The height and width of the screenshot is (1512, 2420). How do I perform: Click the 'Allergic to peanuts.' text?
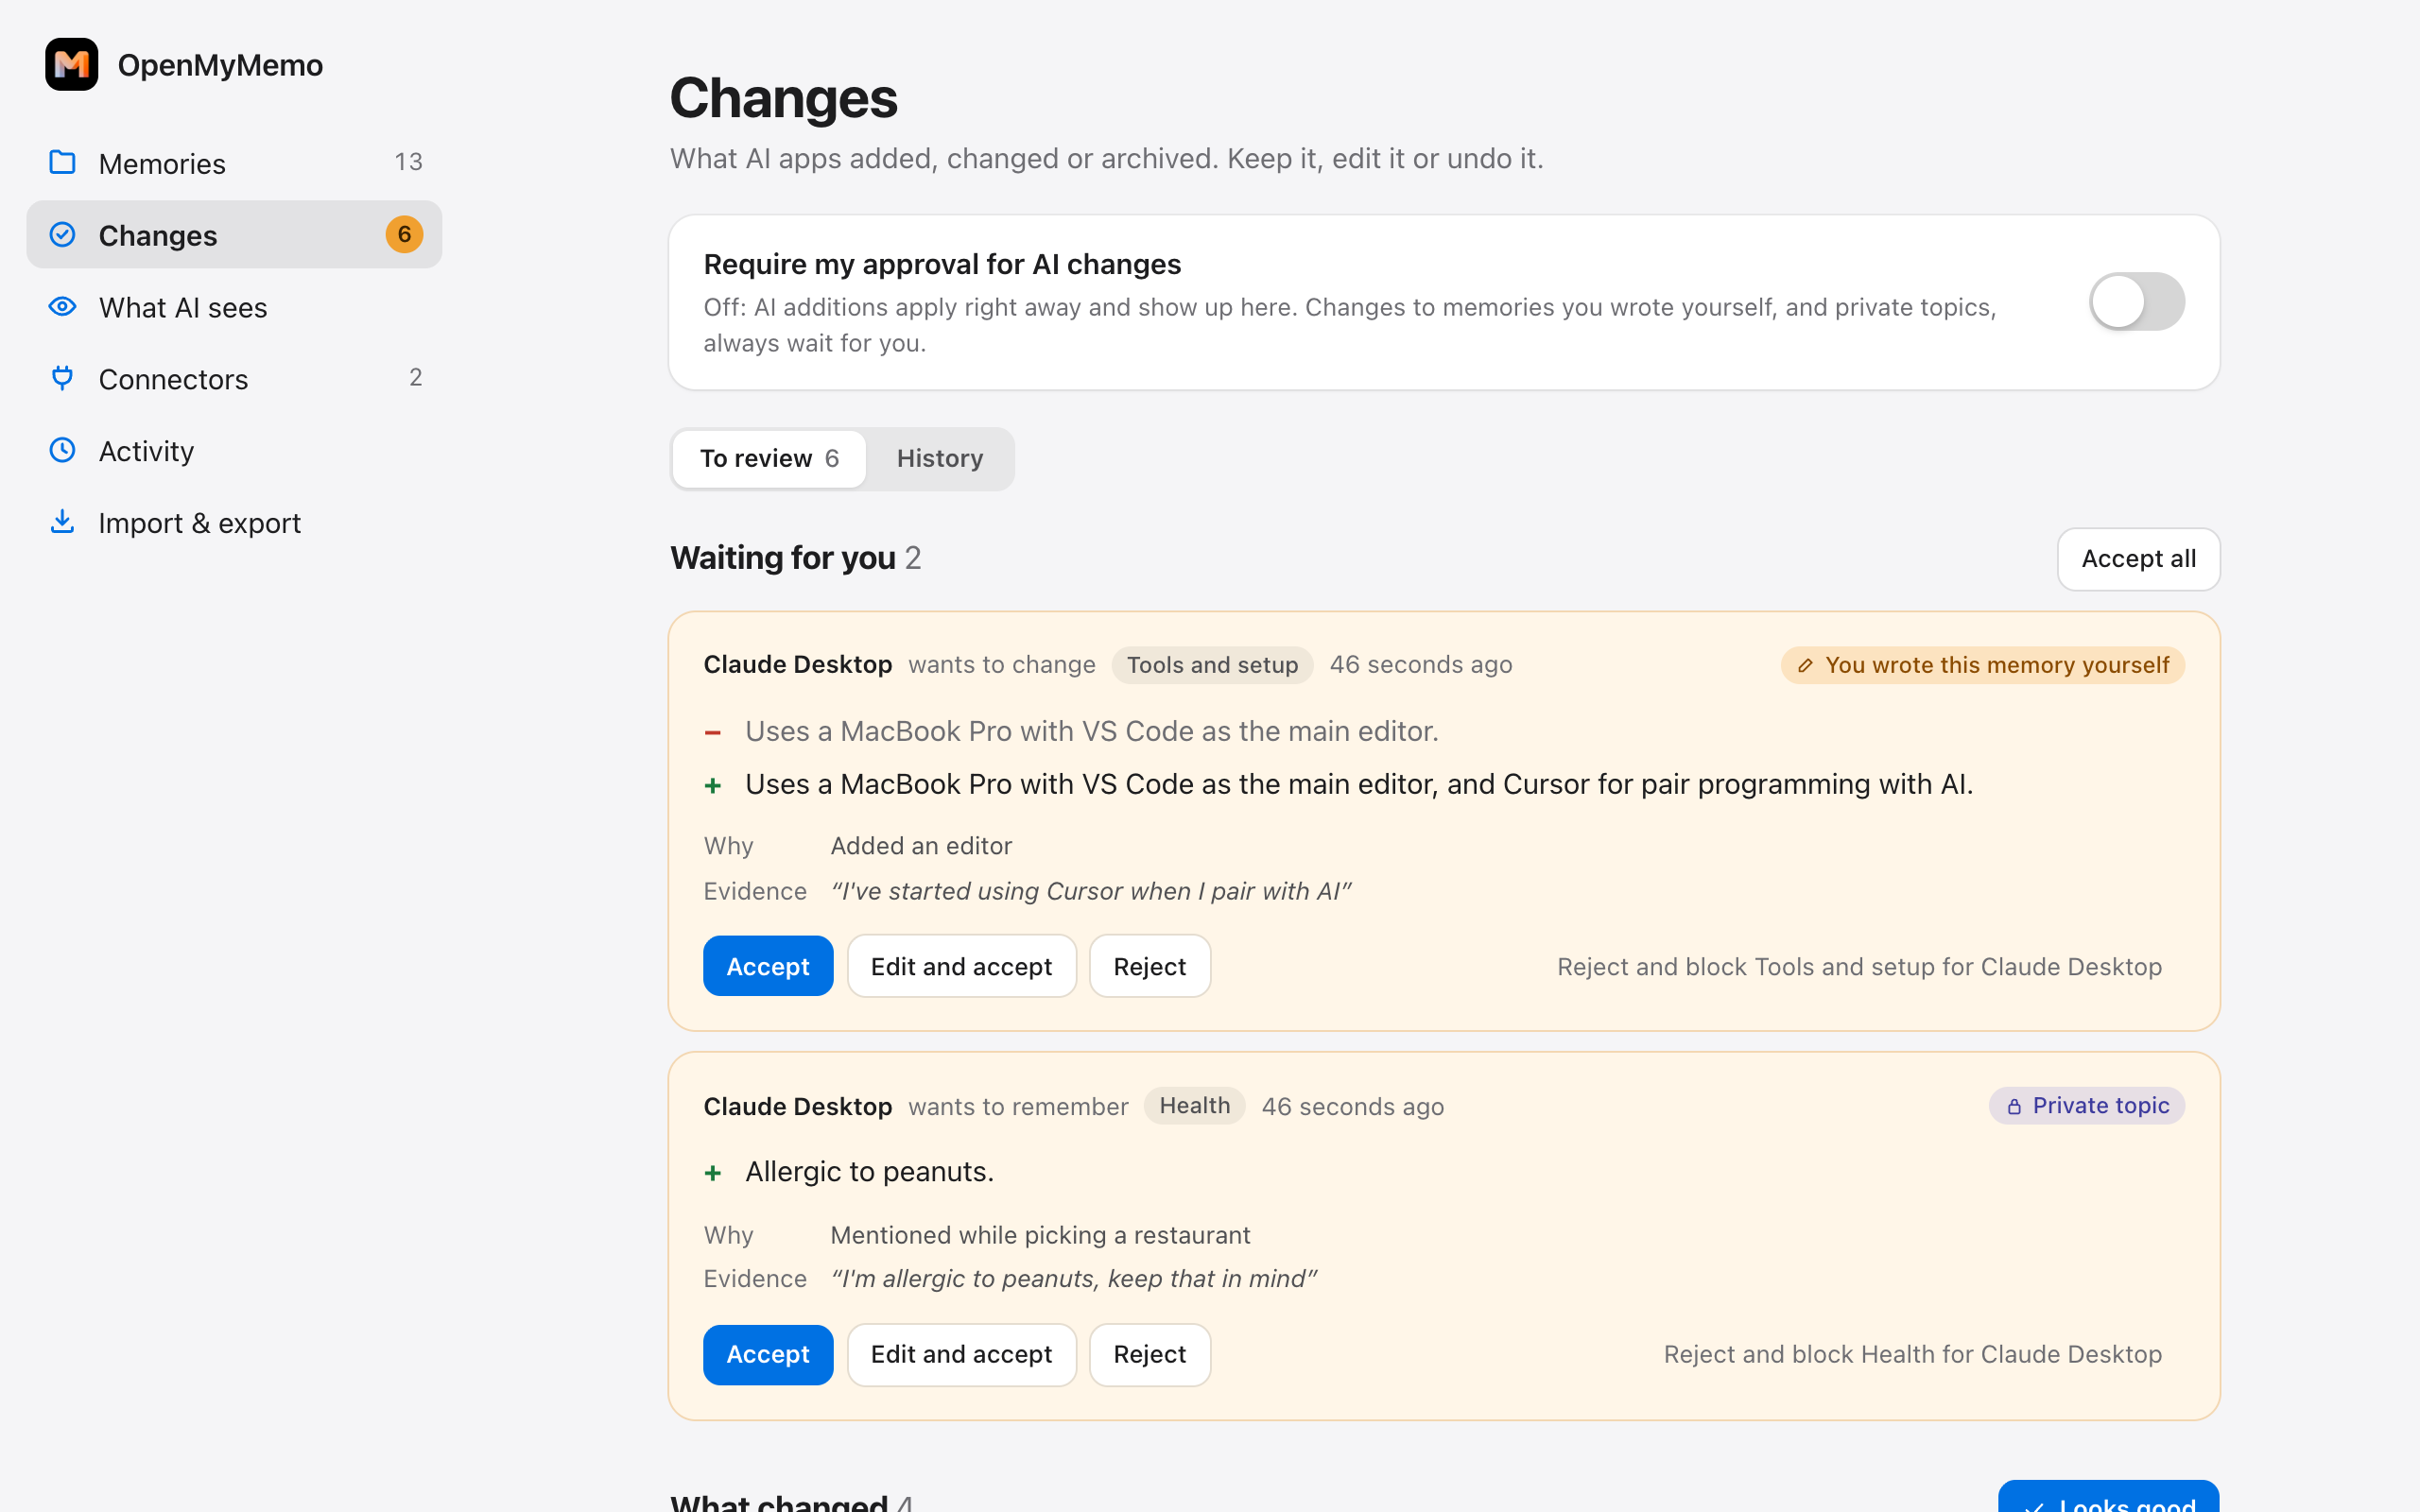coord(869,1171)
